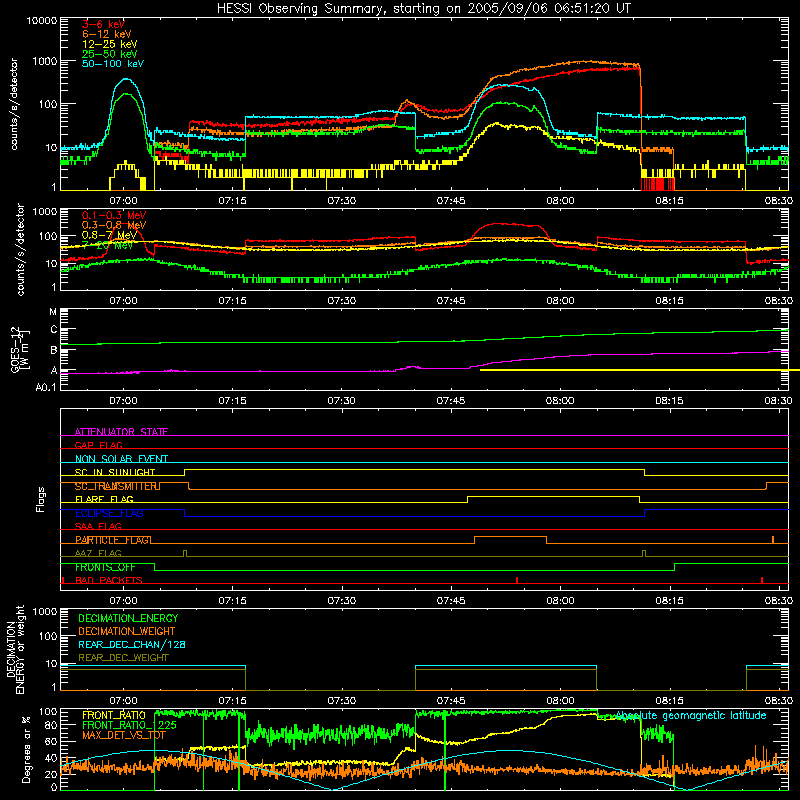Select the yellow '12-25 keV' legend label
This screenshot has height=800, width=800.
click(110, 44)
